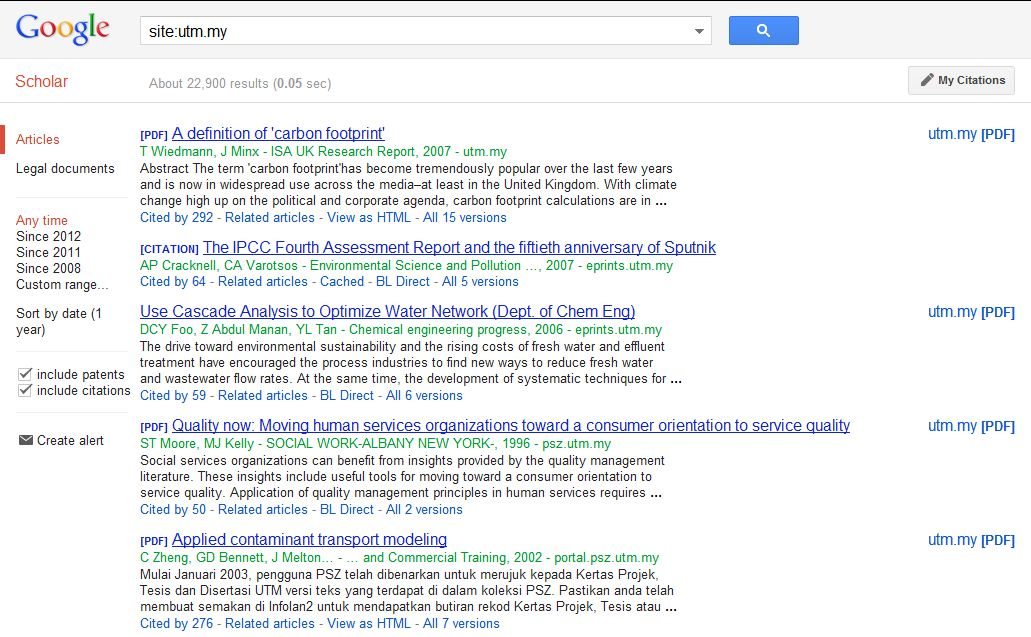The height and width of the screenshot is (637, 1031).
Task: Click 'All 5 versions' link
Action: pos(480,281)
